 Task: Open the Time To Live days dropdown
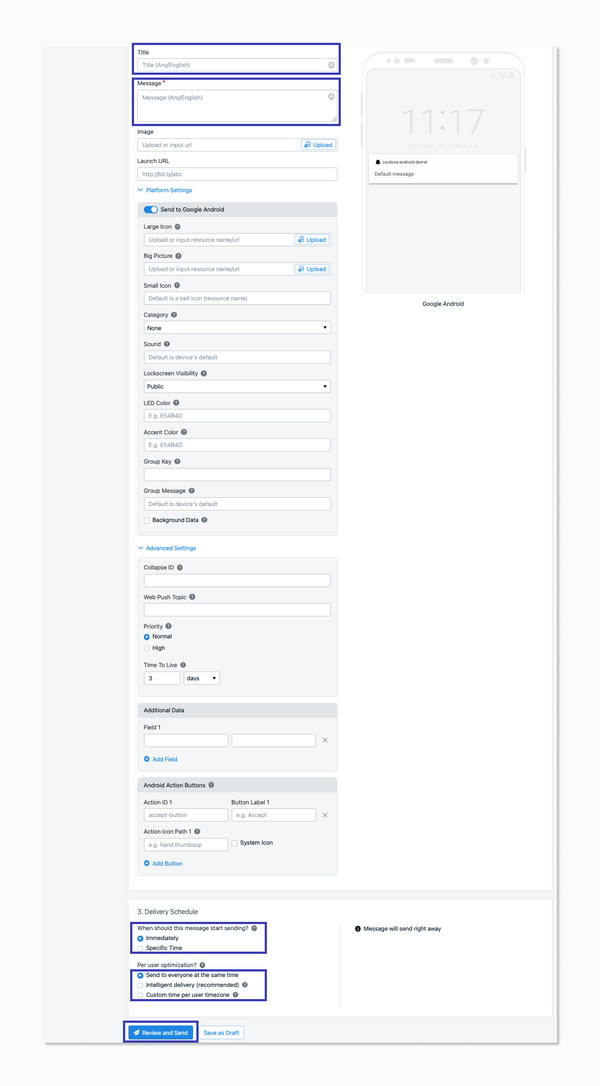[199, 677]
